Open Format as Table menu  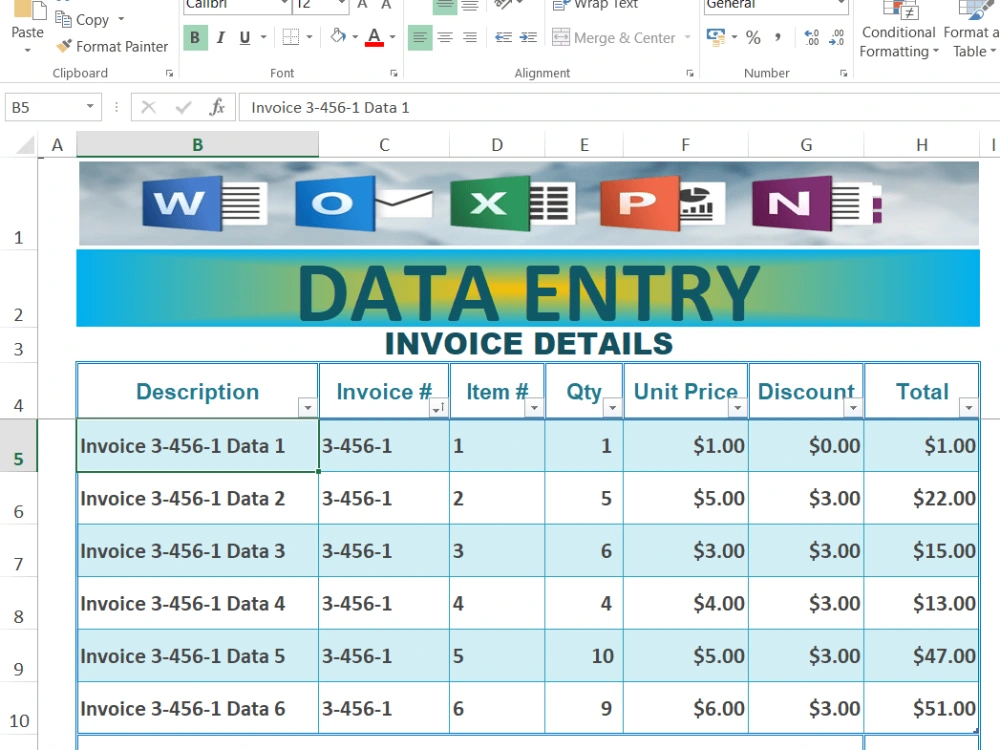tap(971, 30)
